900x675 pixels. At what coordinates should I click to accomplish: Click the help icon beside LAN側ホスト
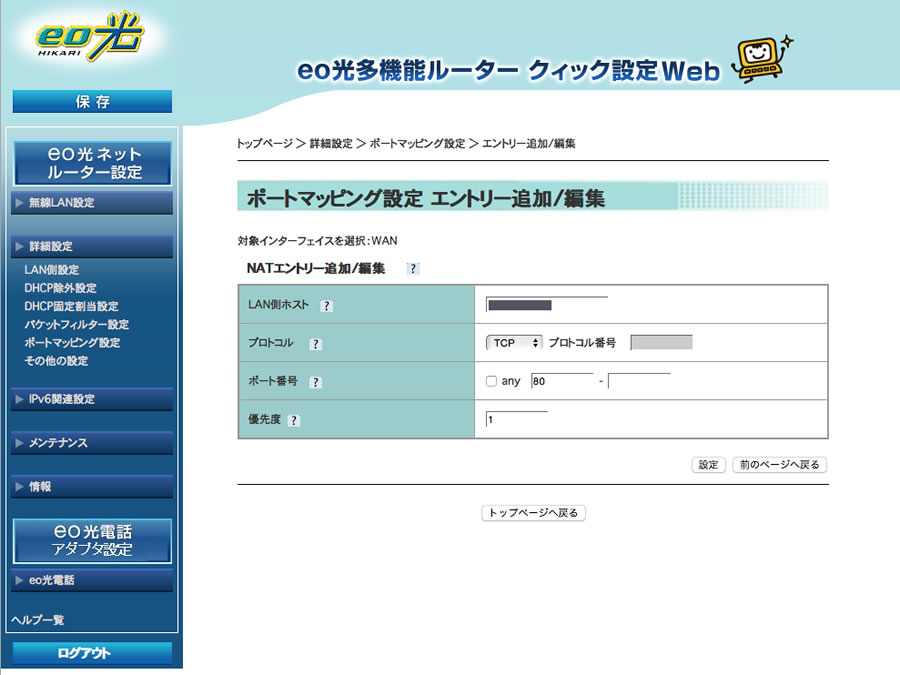coord(326,306)
